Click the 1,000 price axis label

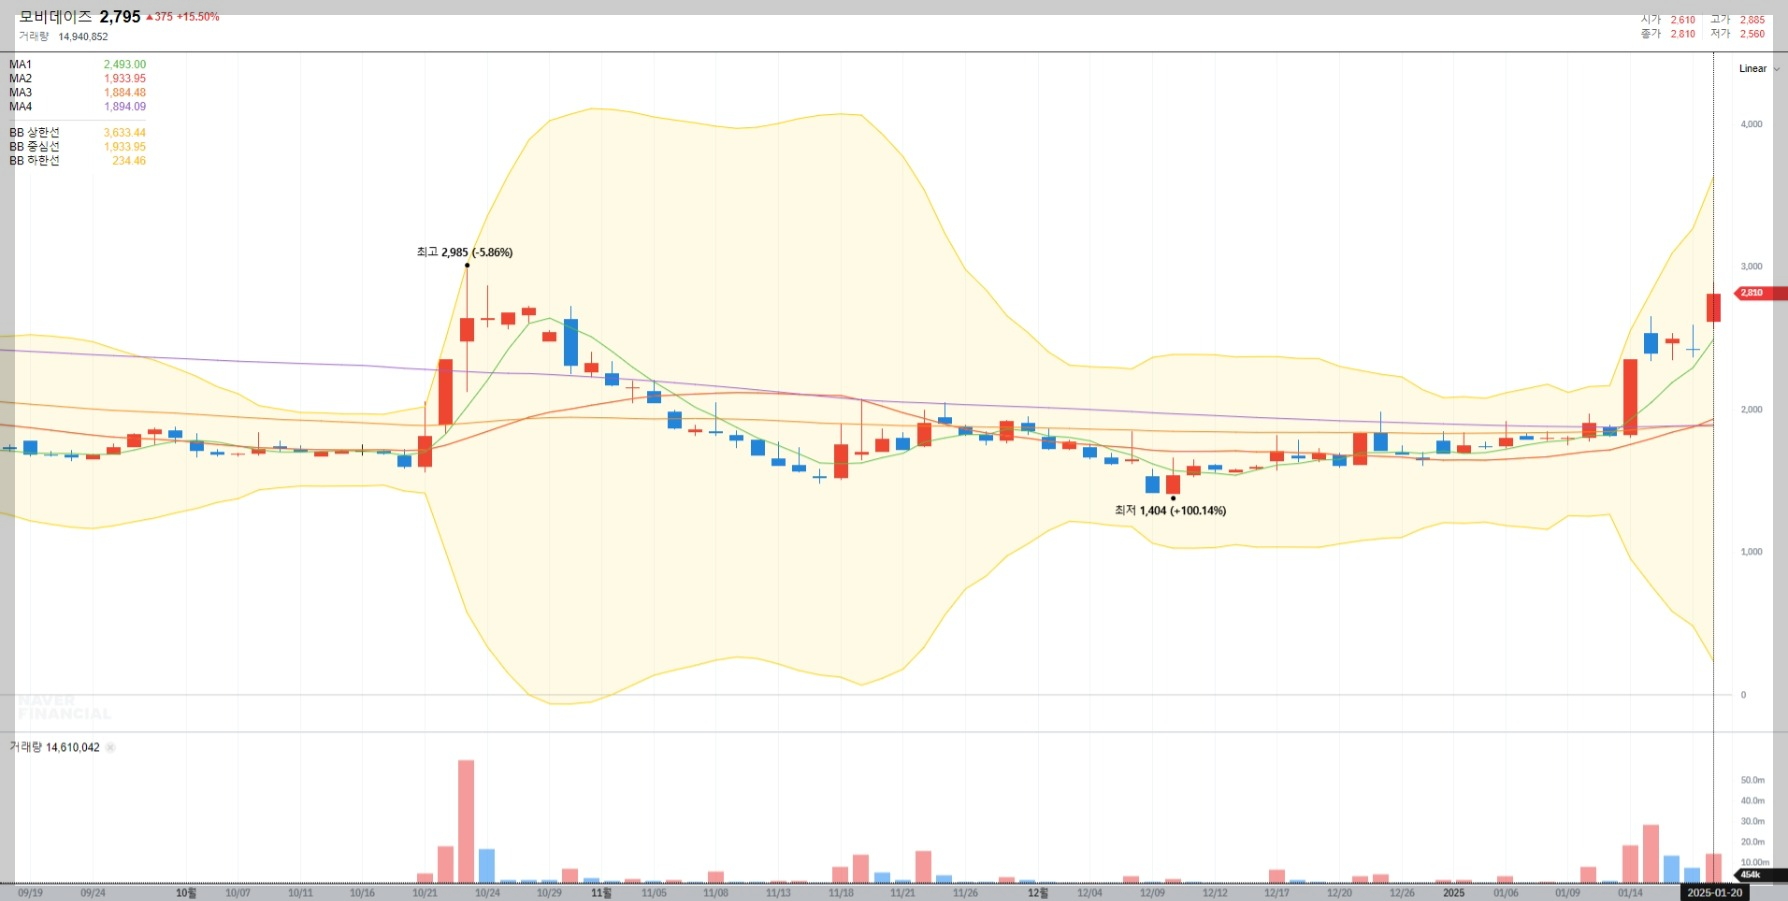pyautogui.click(x=1752, y=552)
